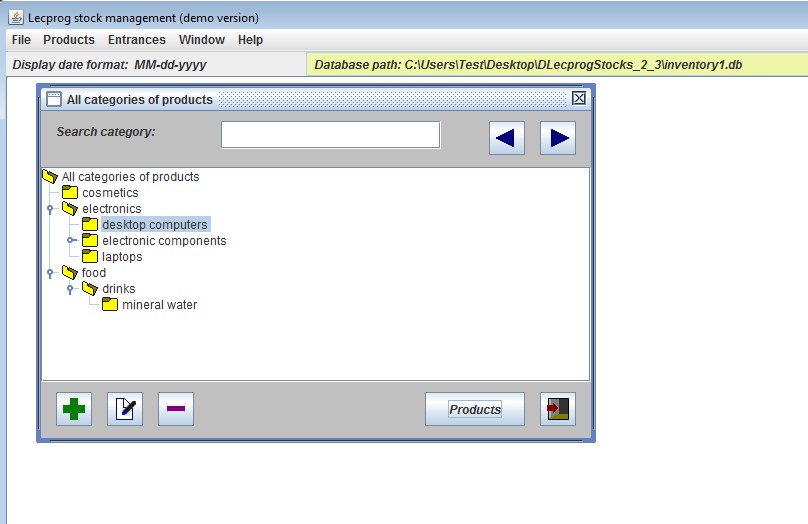Select the electronics category
Viewport: 808px width, 524px height.
112,209
